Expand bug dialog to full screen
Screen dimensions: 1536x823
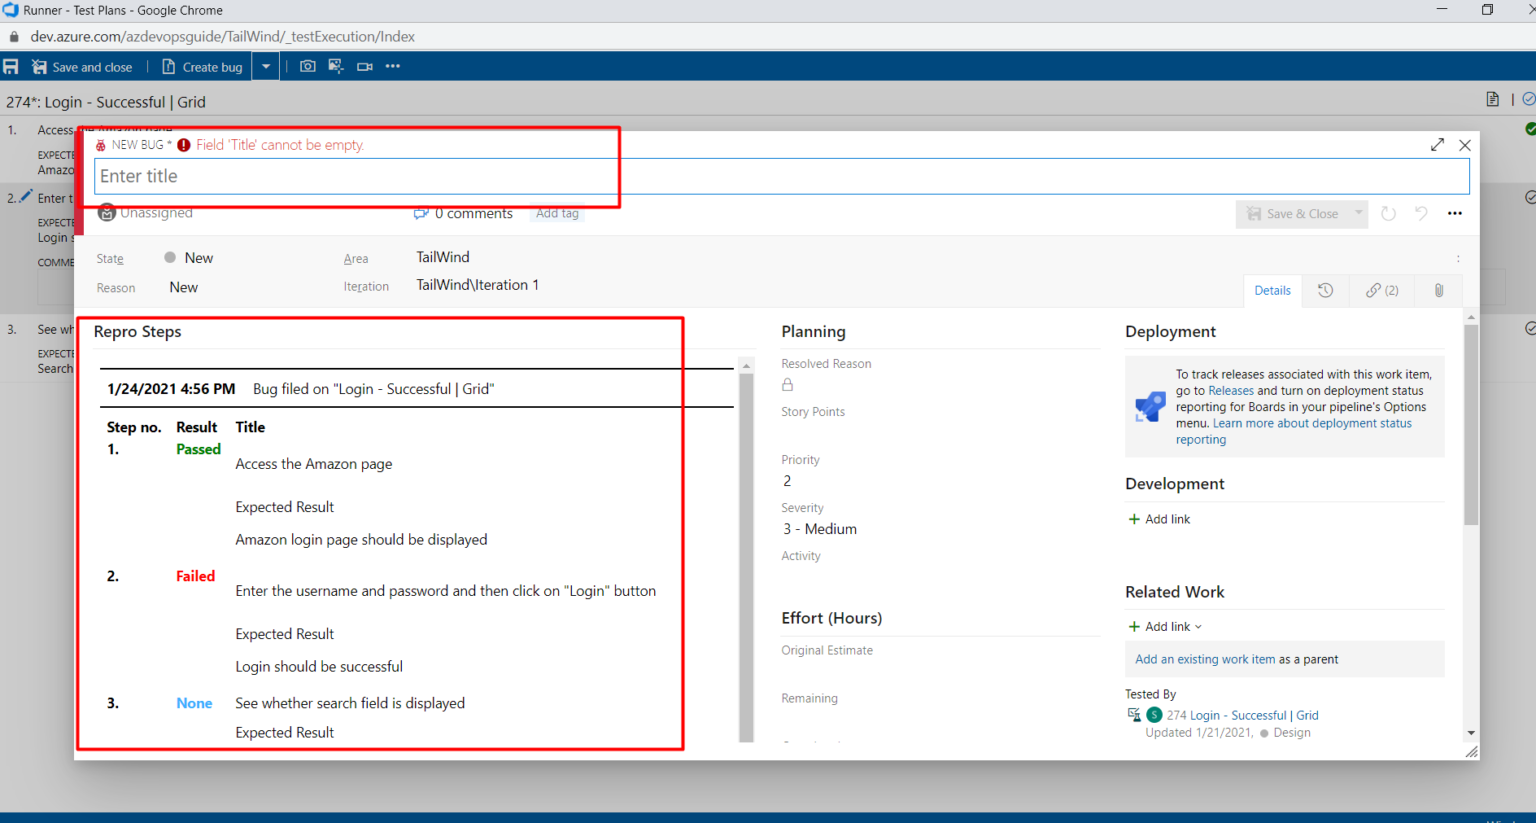[x=1437, y=145]
